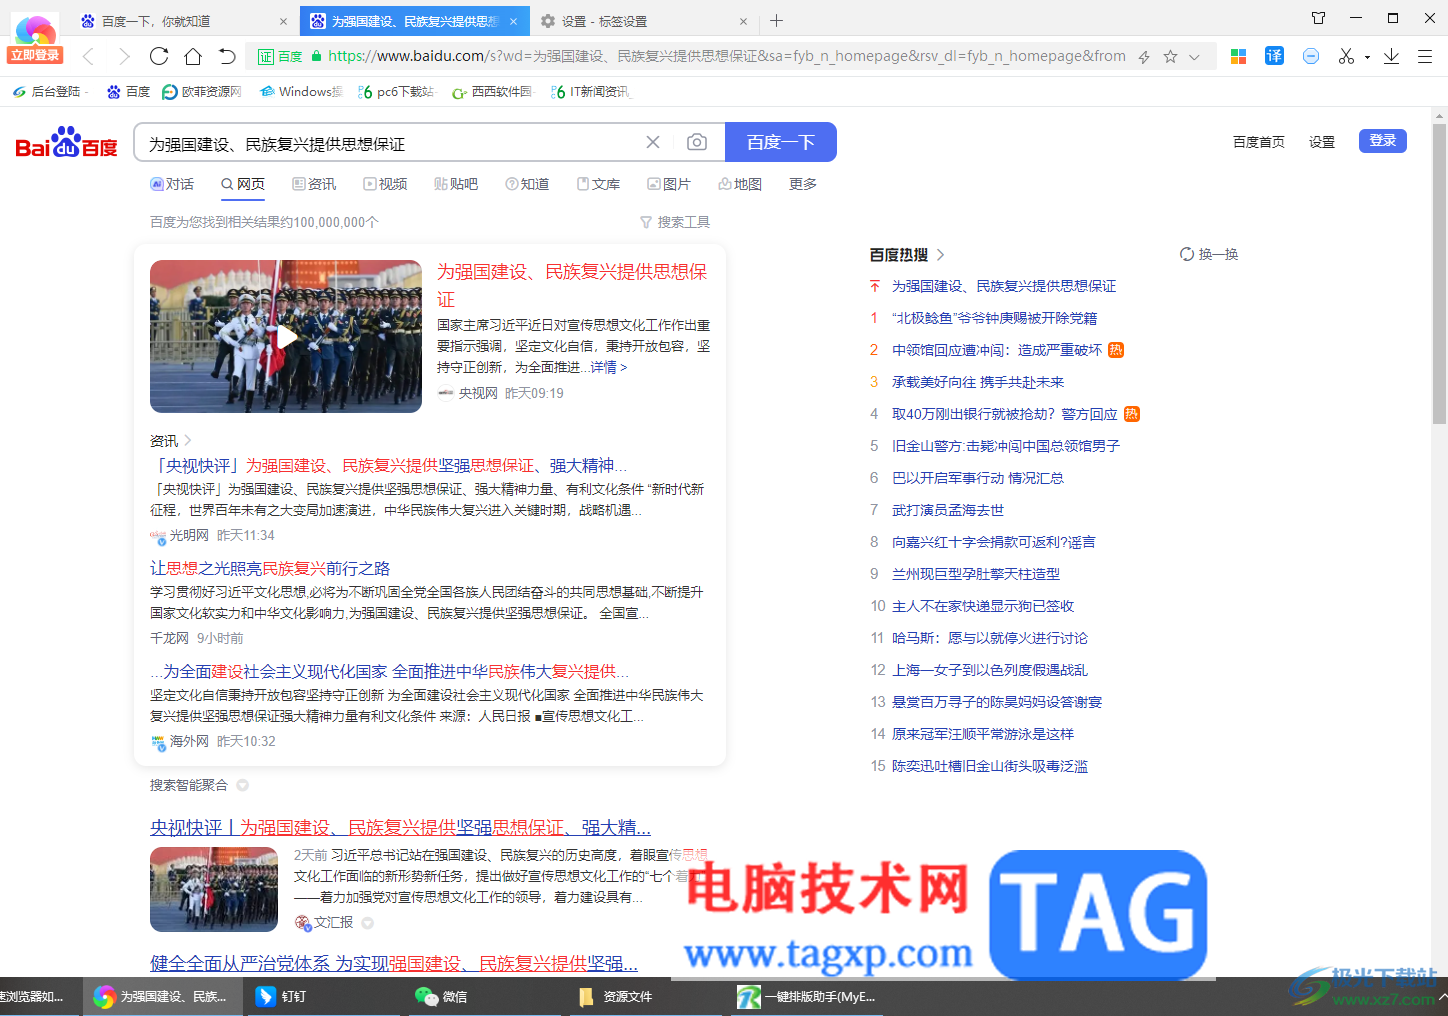Open the 西西软件园 bookmark
1448x1016 pixels.
[492, 92]
